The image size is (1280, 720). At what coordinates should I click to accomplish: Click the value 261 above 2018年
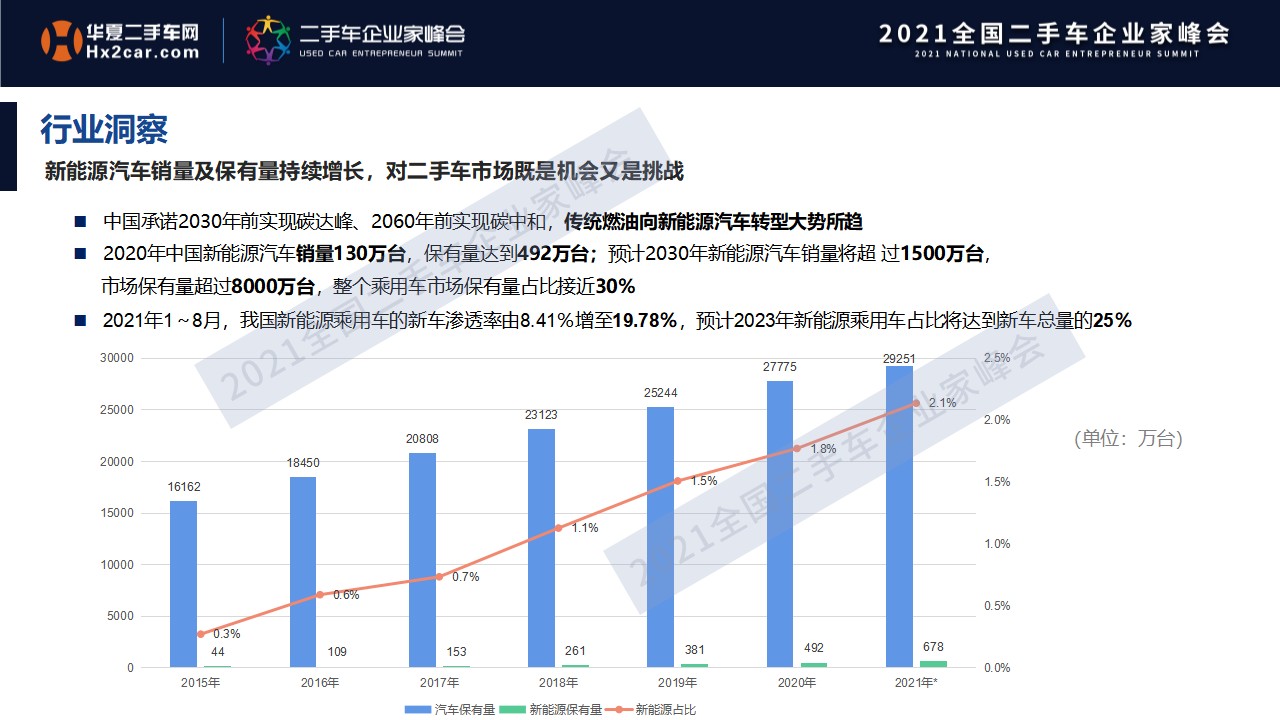(x=575, y=651)
